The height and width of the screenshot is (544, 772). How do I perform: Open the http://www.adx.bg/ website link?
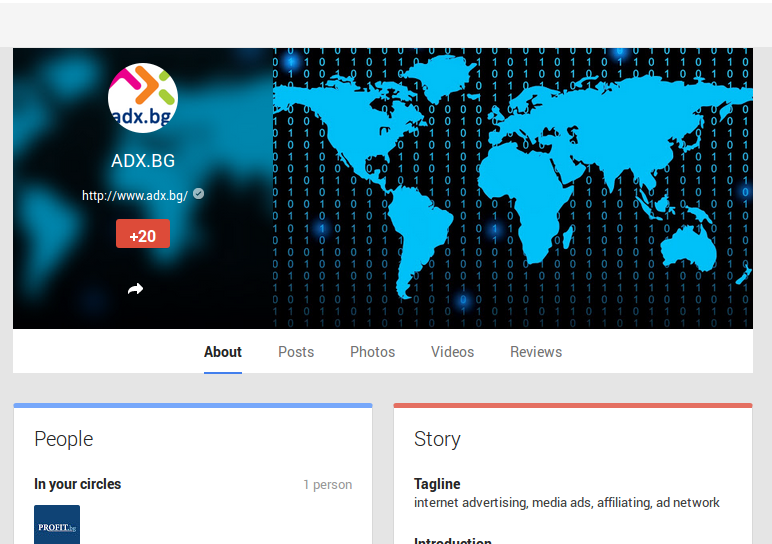pyautogui.click(x=134, y=195)
